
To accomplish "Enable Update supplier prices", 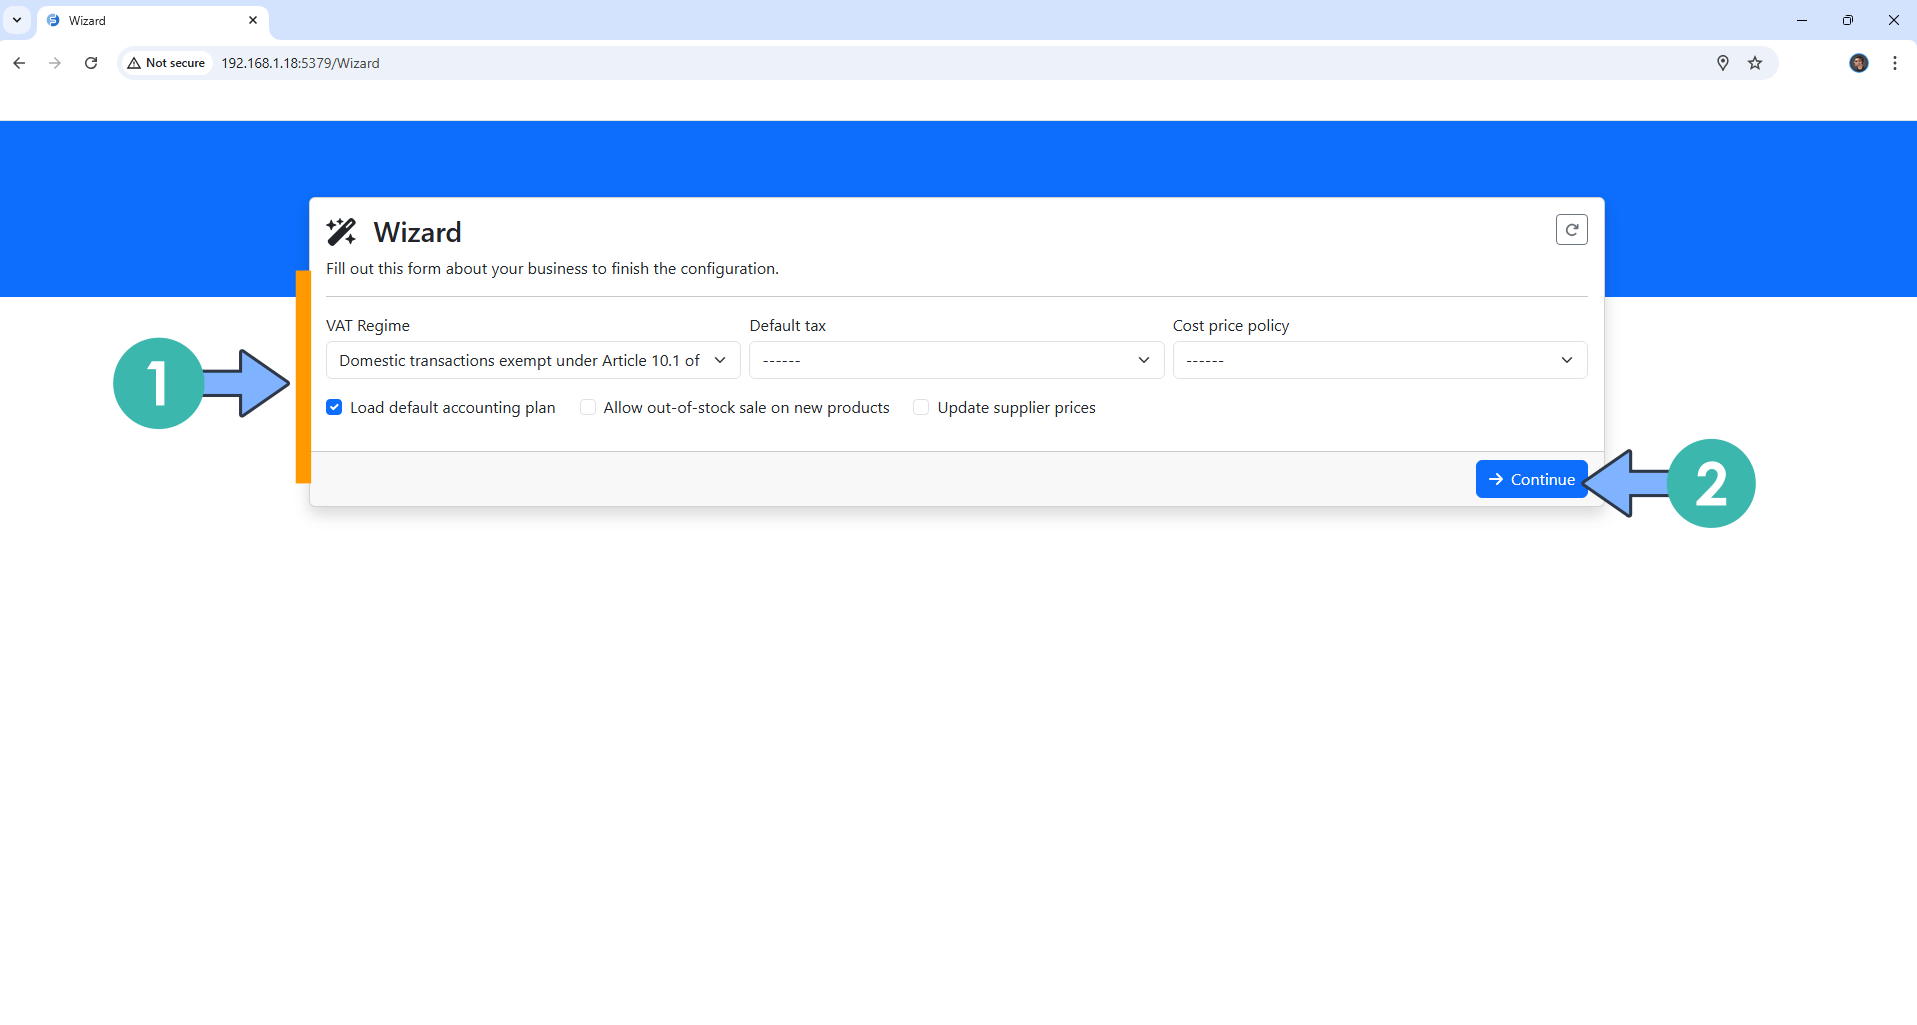I will (920, 407).
